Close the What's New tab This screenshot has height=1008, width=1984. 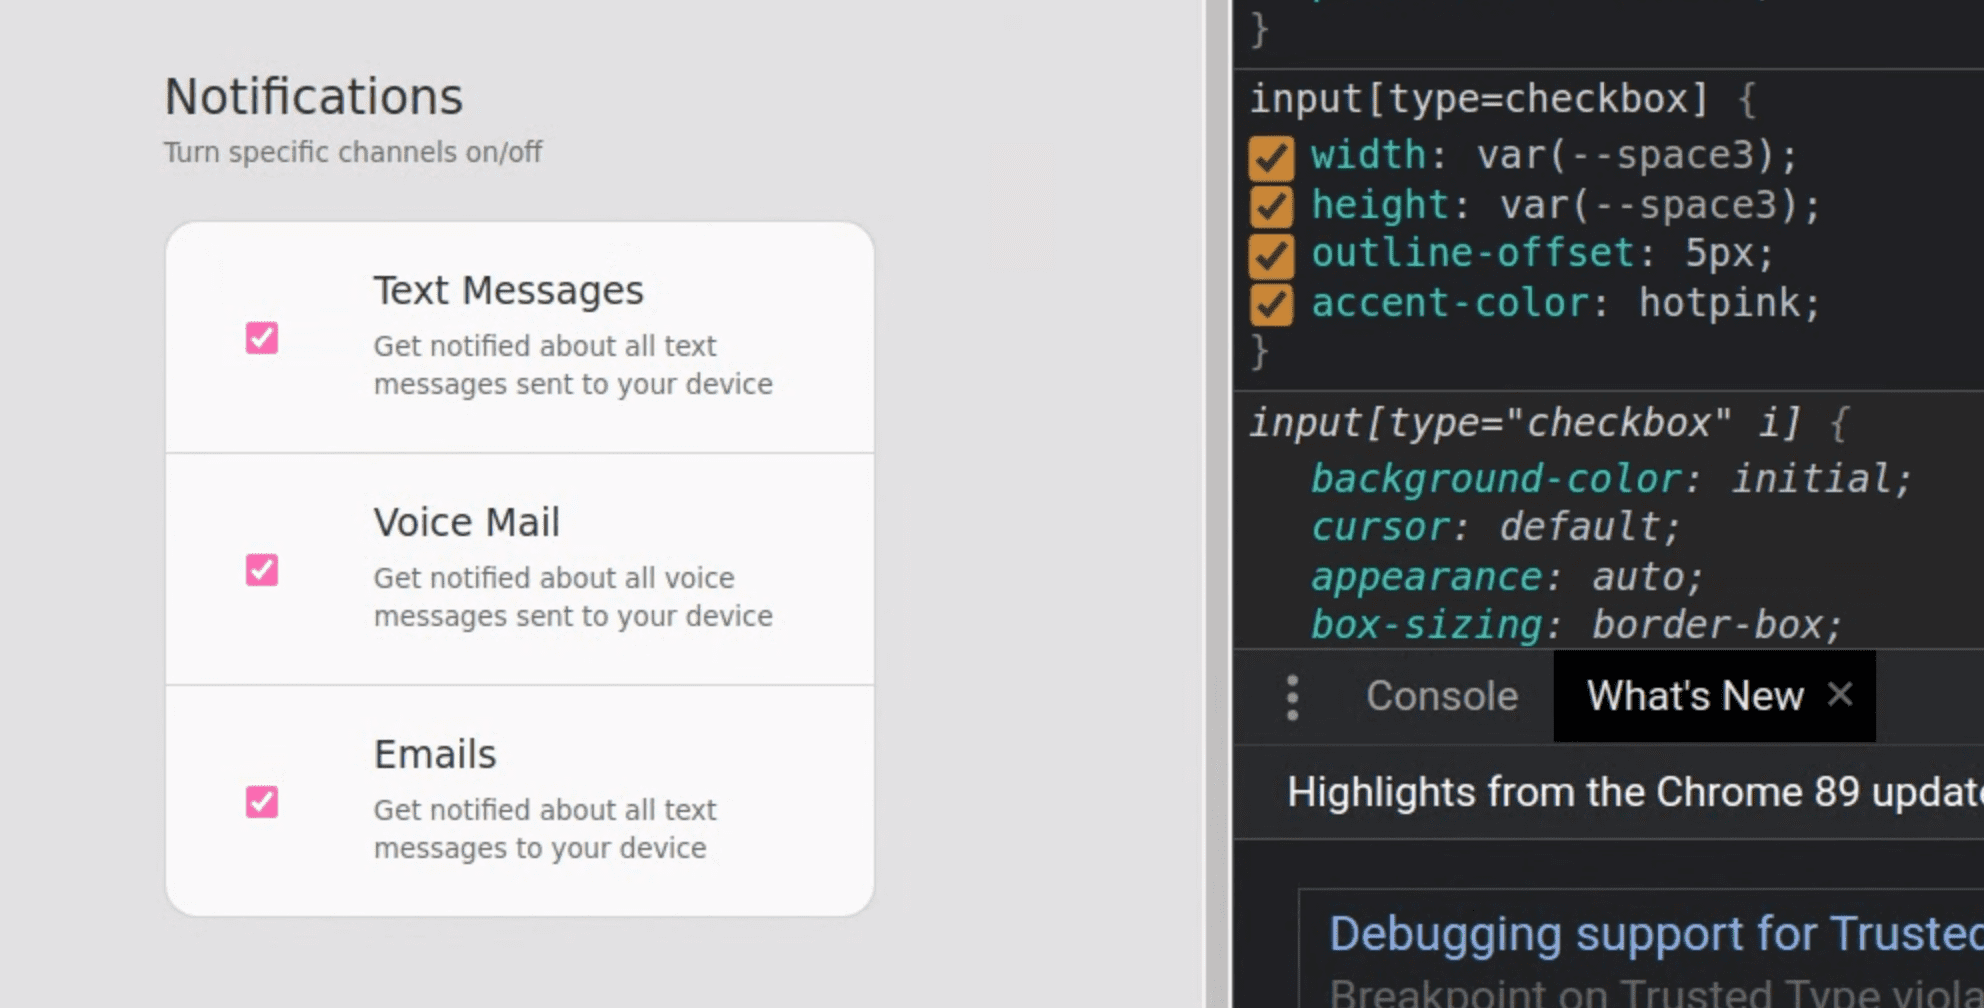tap(1840, 693)
